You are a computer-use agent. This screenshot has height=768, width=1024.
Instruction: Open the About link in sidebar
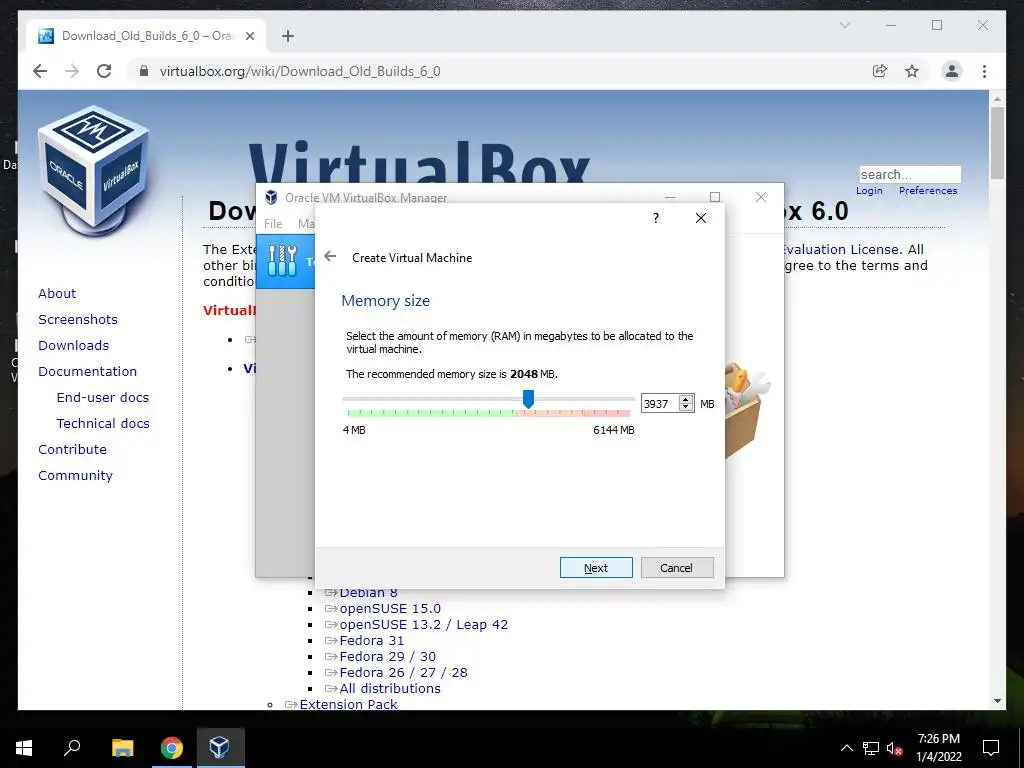(57, 293)
